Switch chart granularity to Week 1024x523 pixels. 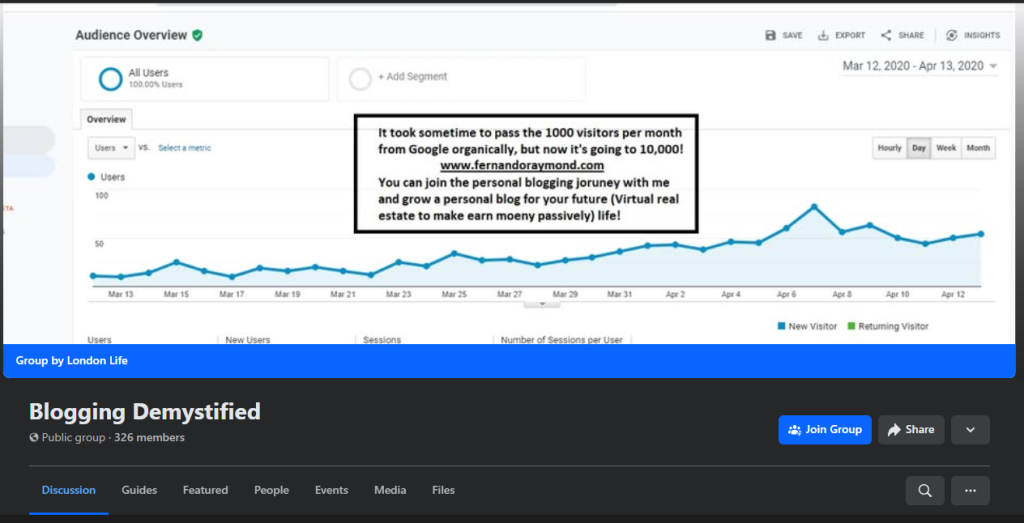pos(946,148)
